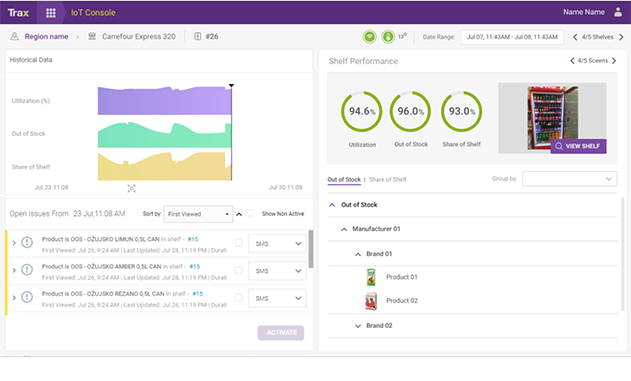The height and width of the screenshot is (381, 631).
Task: Click the Region name breadcrumb link
Action: coord(46,37)
